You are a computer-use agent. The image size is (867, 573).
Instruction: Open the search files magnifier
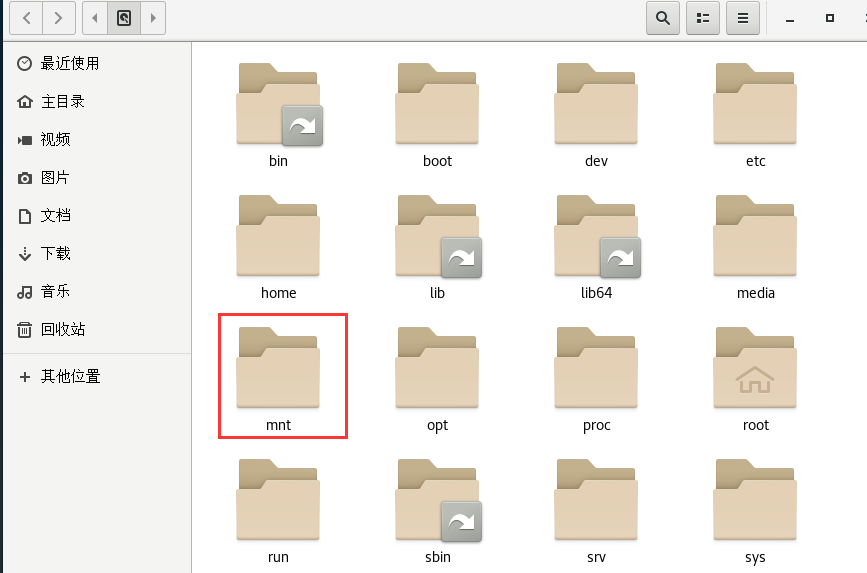point(662,17)
